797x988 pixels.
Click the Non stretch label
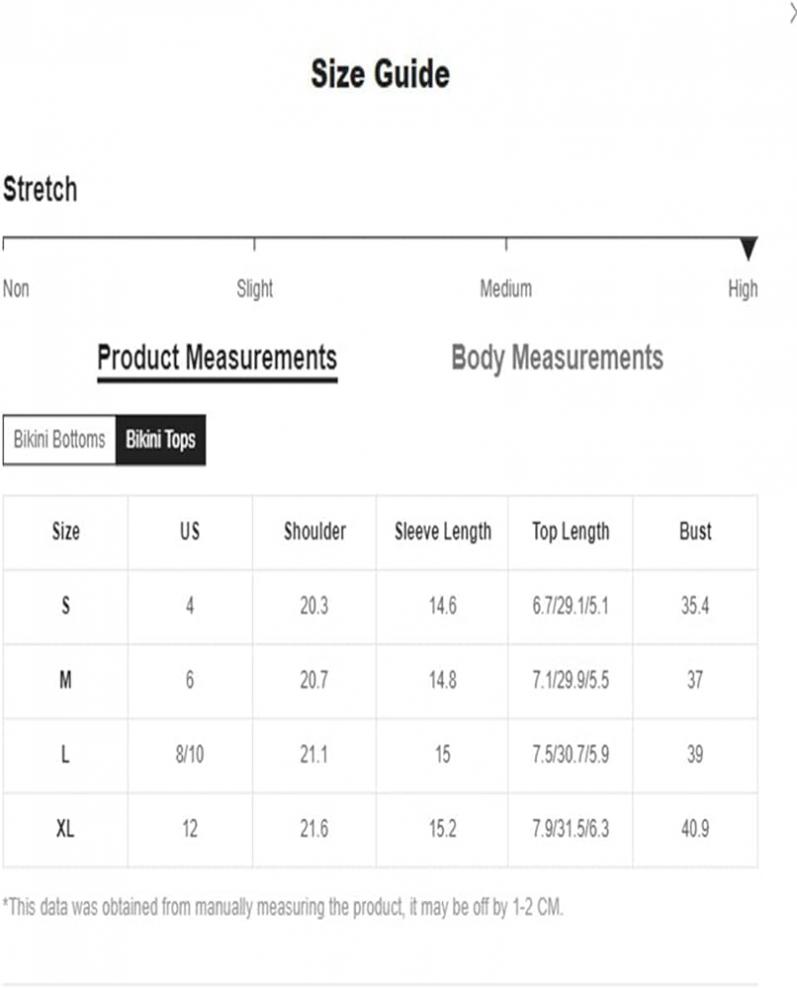16,289
